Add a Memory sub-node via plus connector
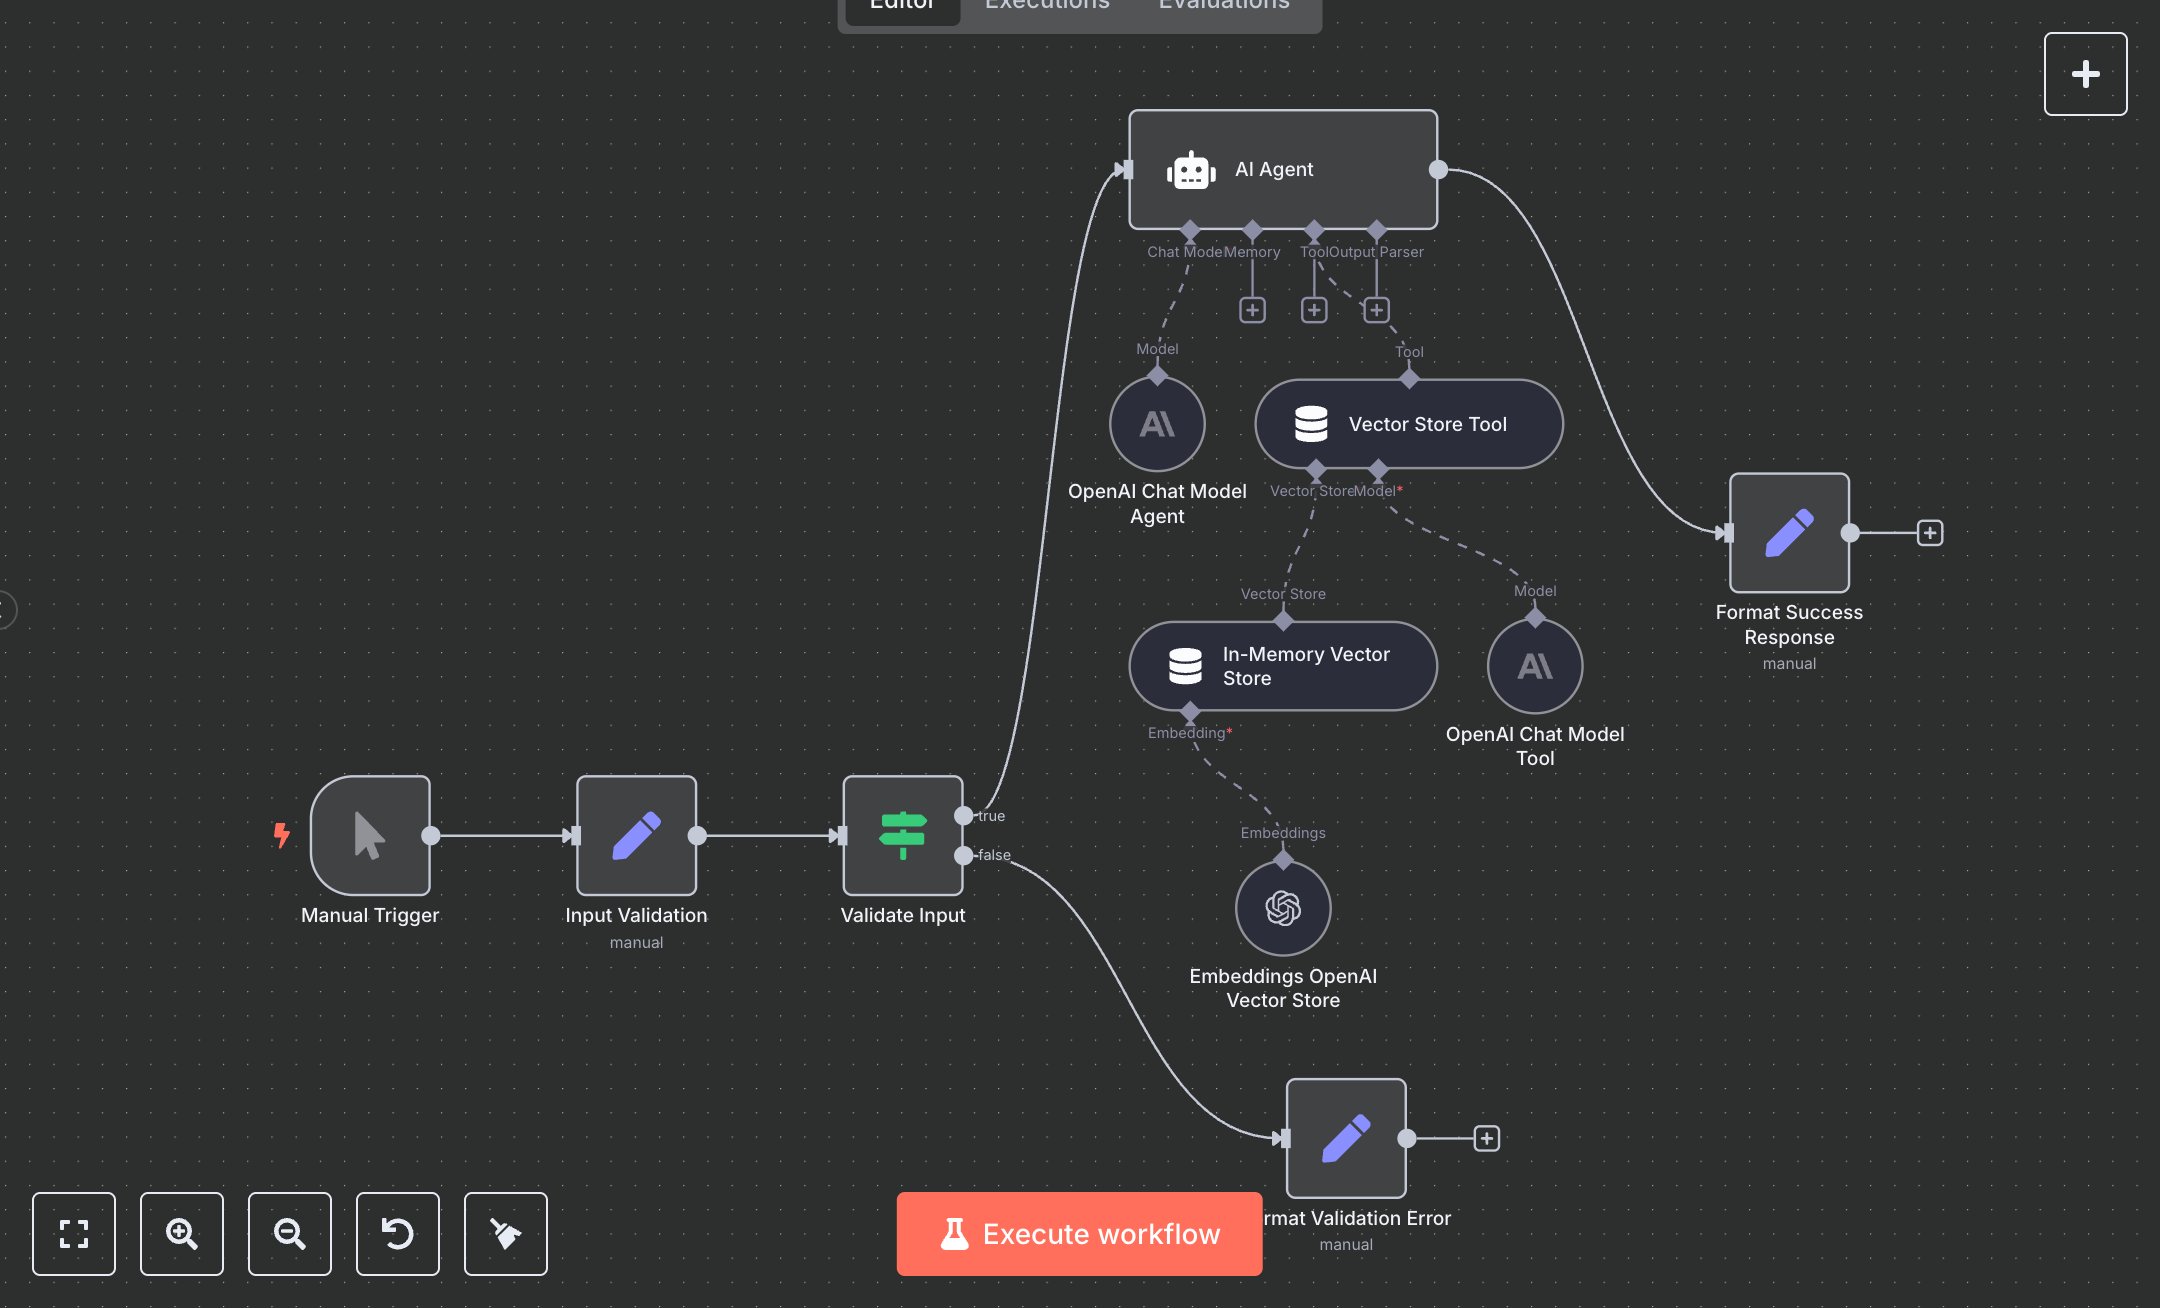Viewport: 2160px width, 1308px height. click(x=1252, y=310)
